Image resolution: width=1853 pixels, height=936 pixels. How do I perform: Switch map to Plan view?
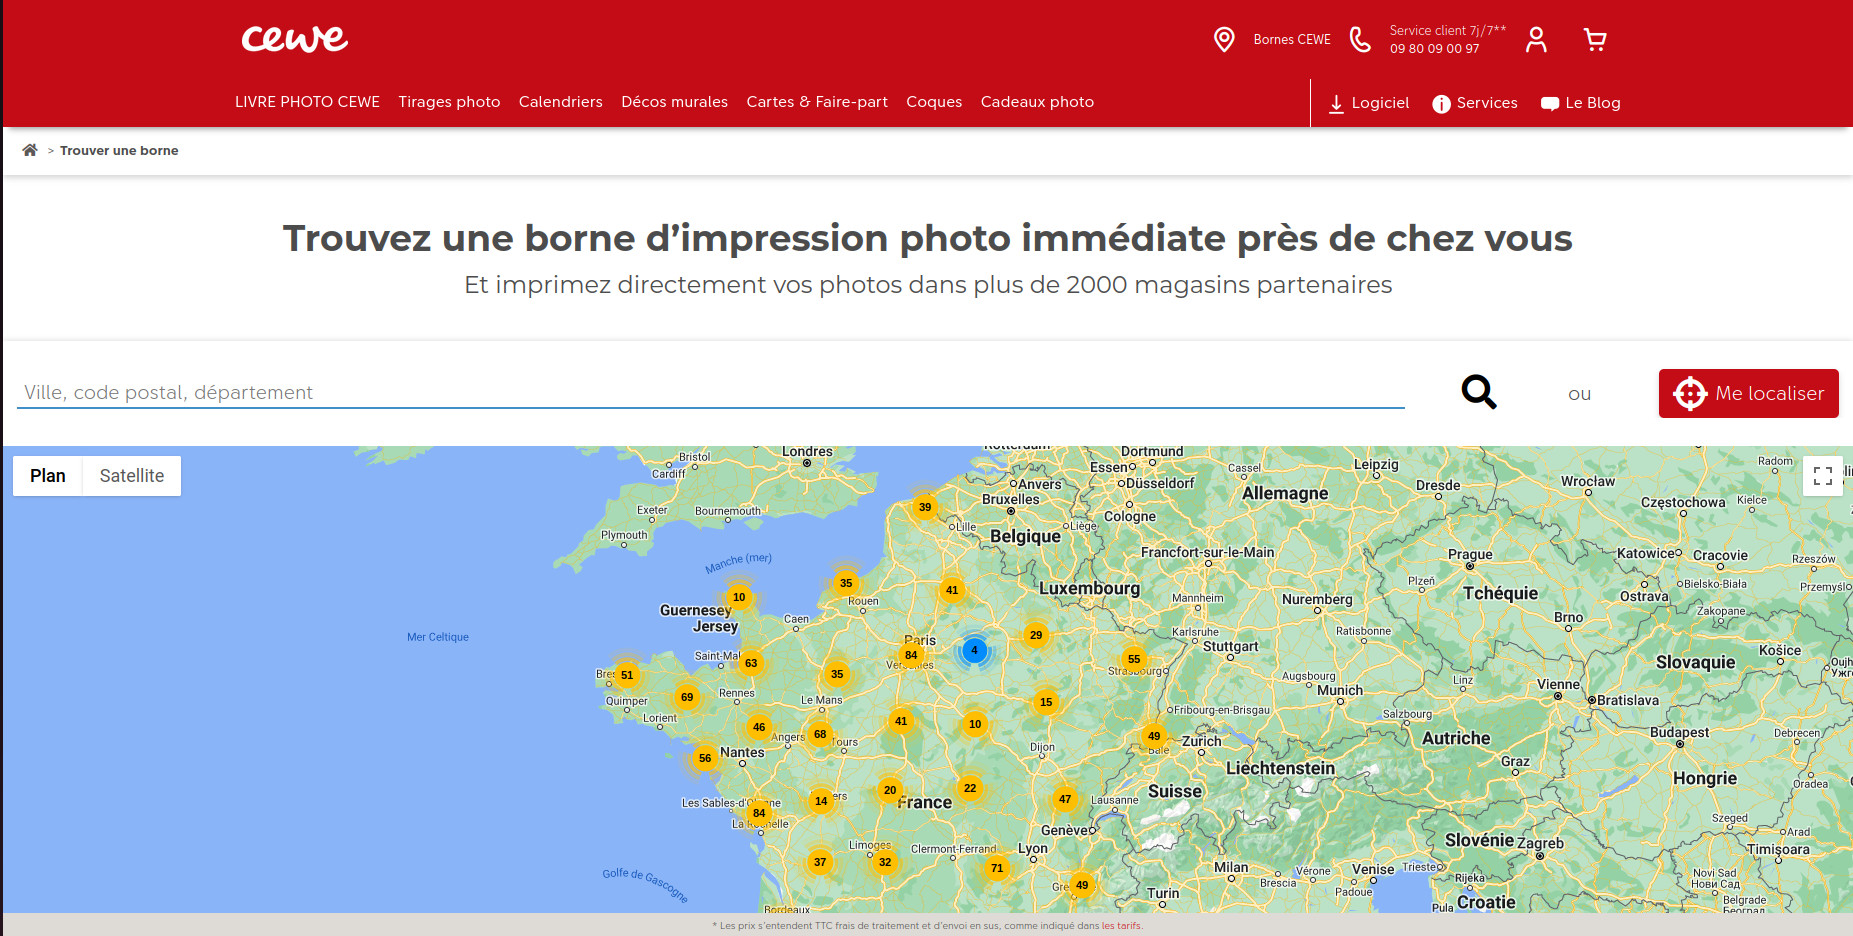pos(48,476)
